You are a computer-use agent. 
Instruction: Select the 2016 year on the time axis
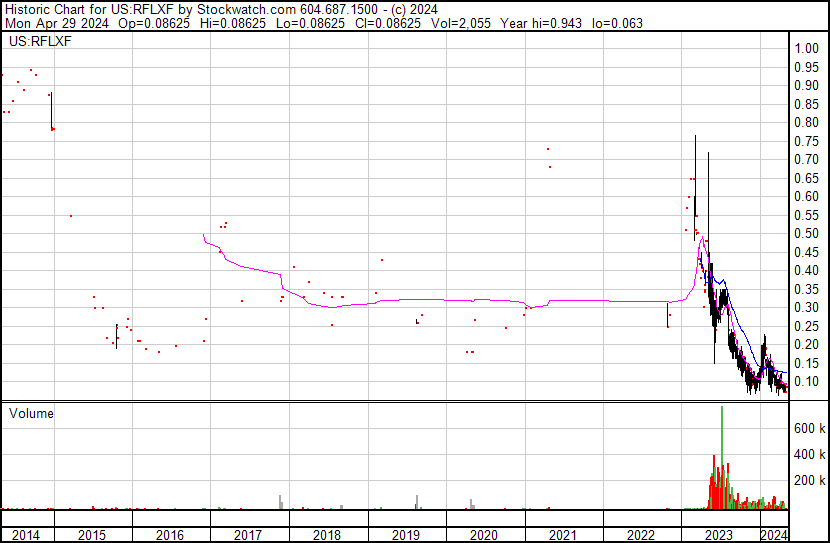pos(170,535)
